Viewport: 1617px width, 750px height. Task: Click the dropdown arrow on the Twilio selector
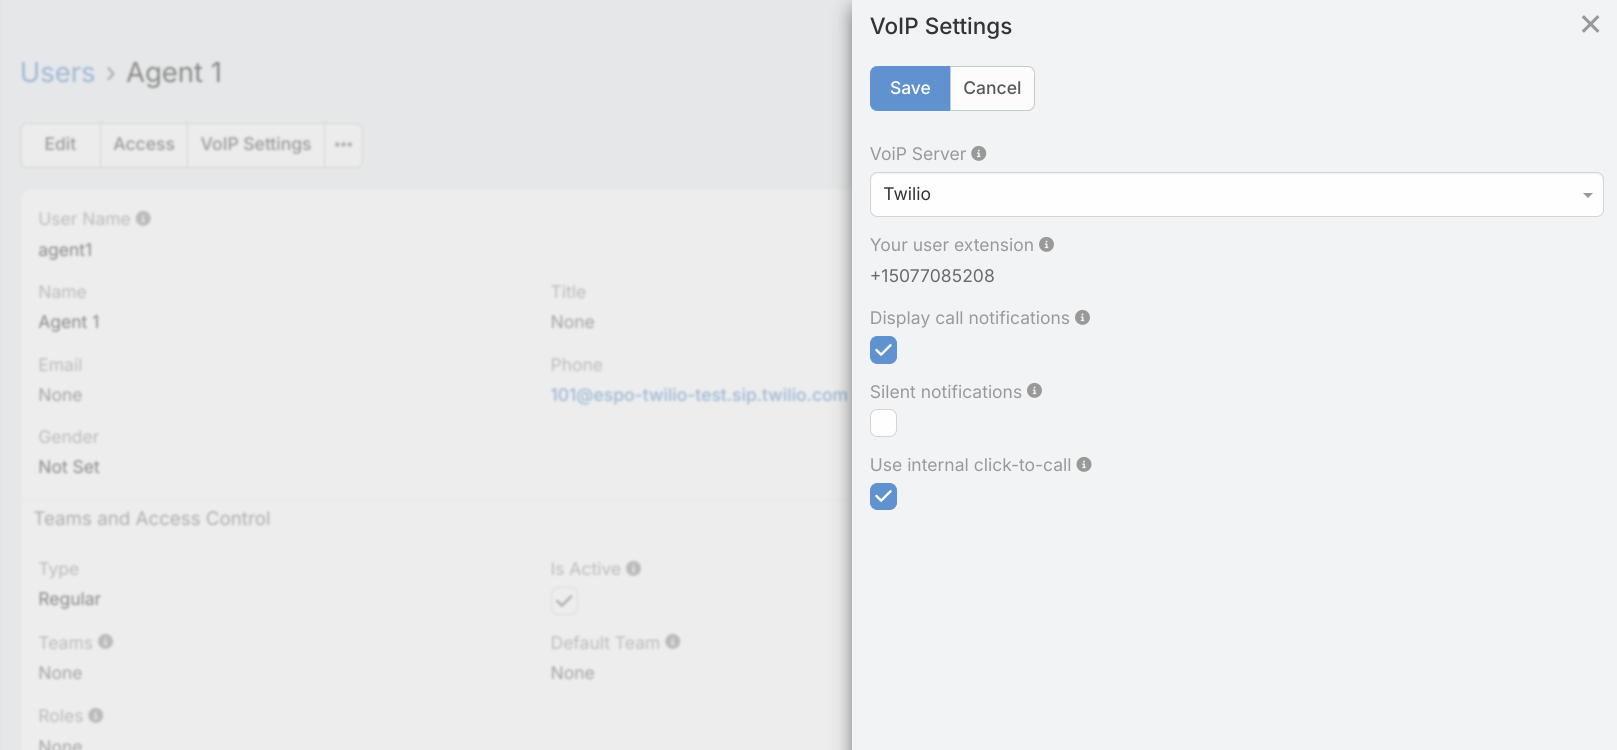click(1586, 194)
